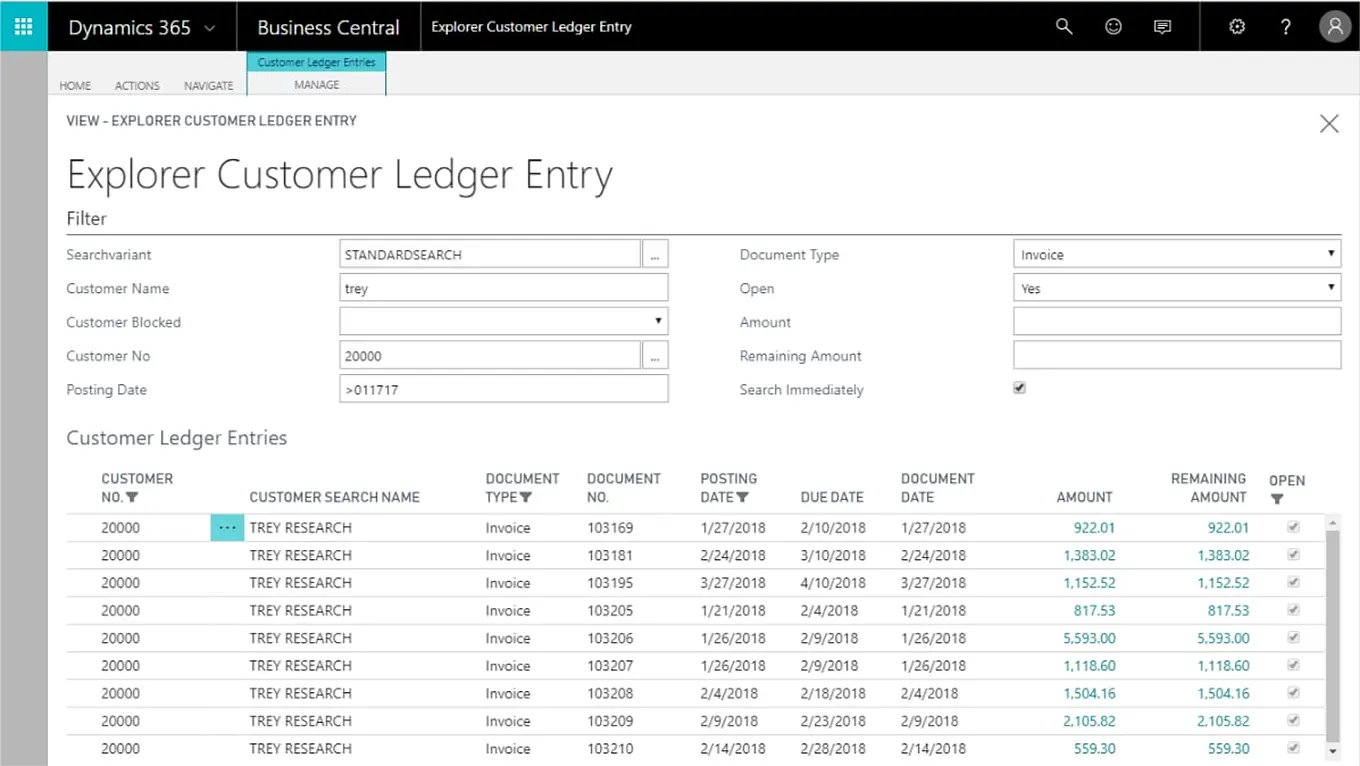The width and height of the screenshot is (1360, 766).
Task: Click the Open column filter funnel icon
Action: click(1277, 499)
